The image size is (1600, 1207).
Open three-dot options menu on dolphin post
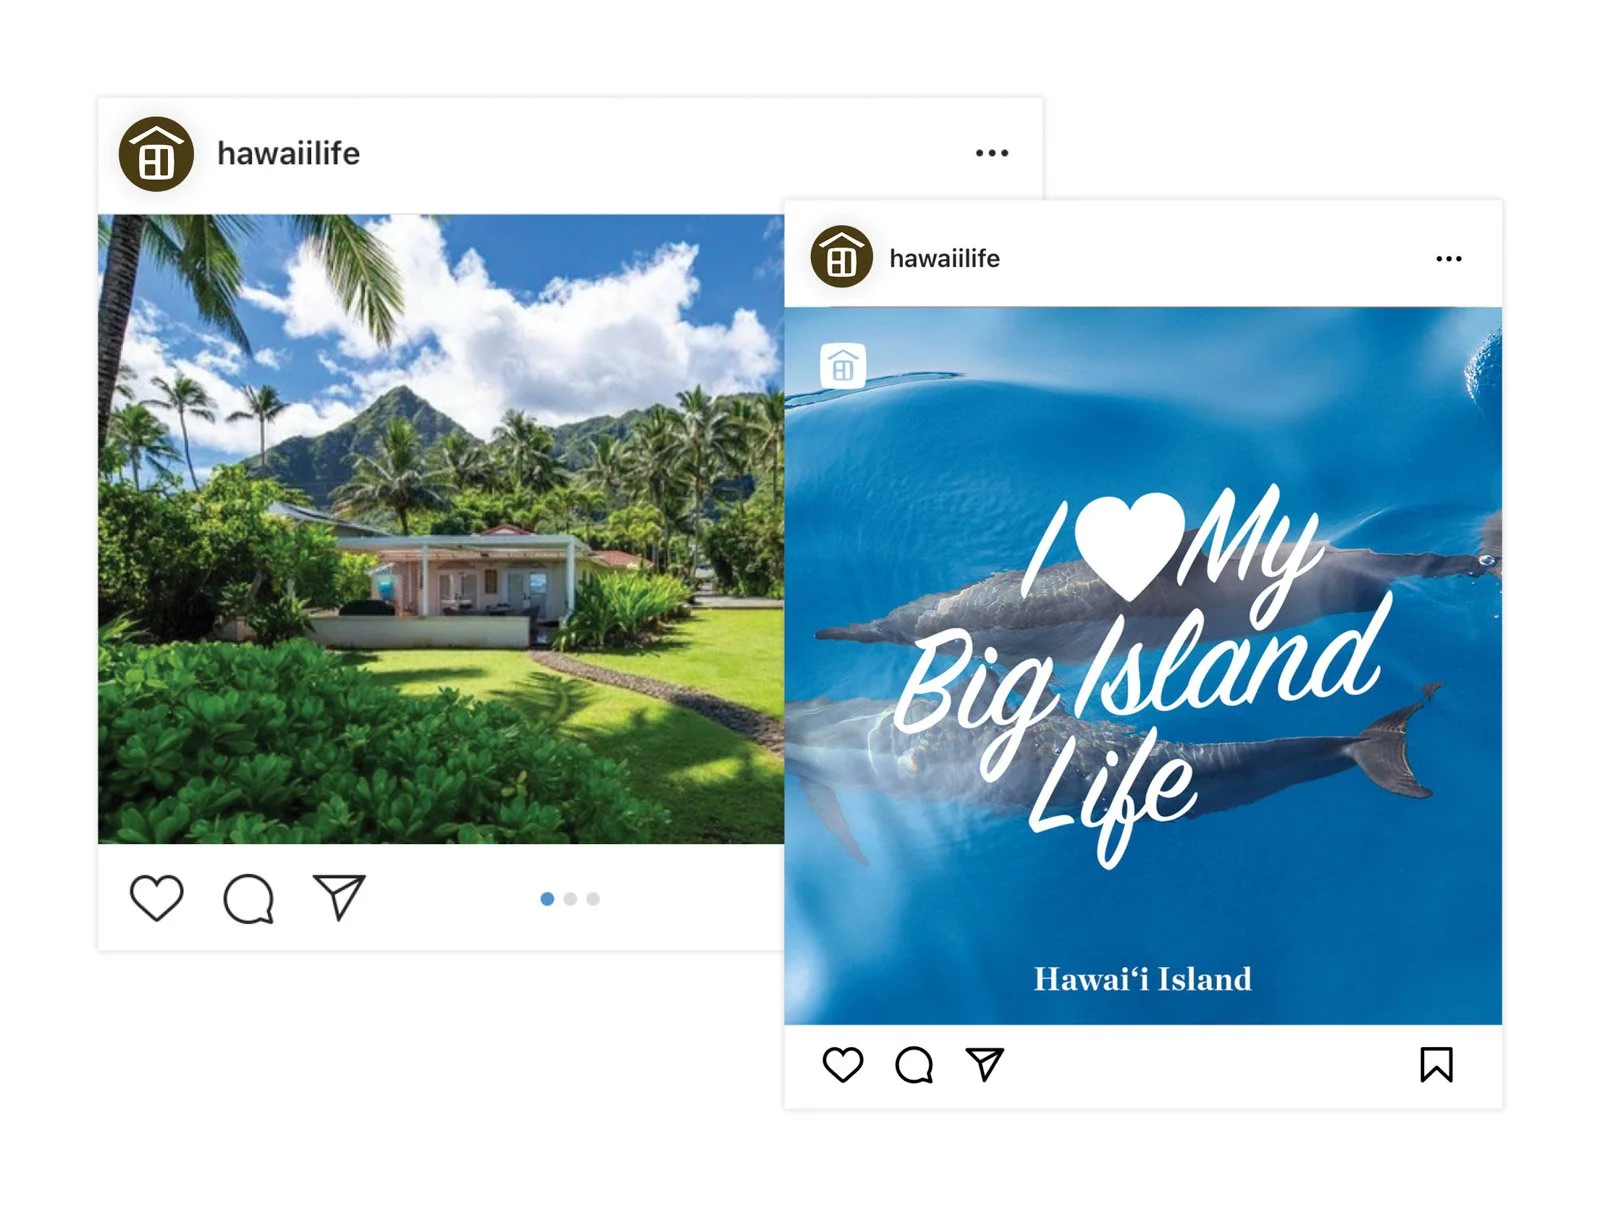[x=1449, y=258]
